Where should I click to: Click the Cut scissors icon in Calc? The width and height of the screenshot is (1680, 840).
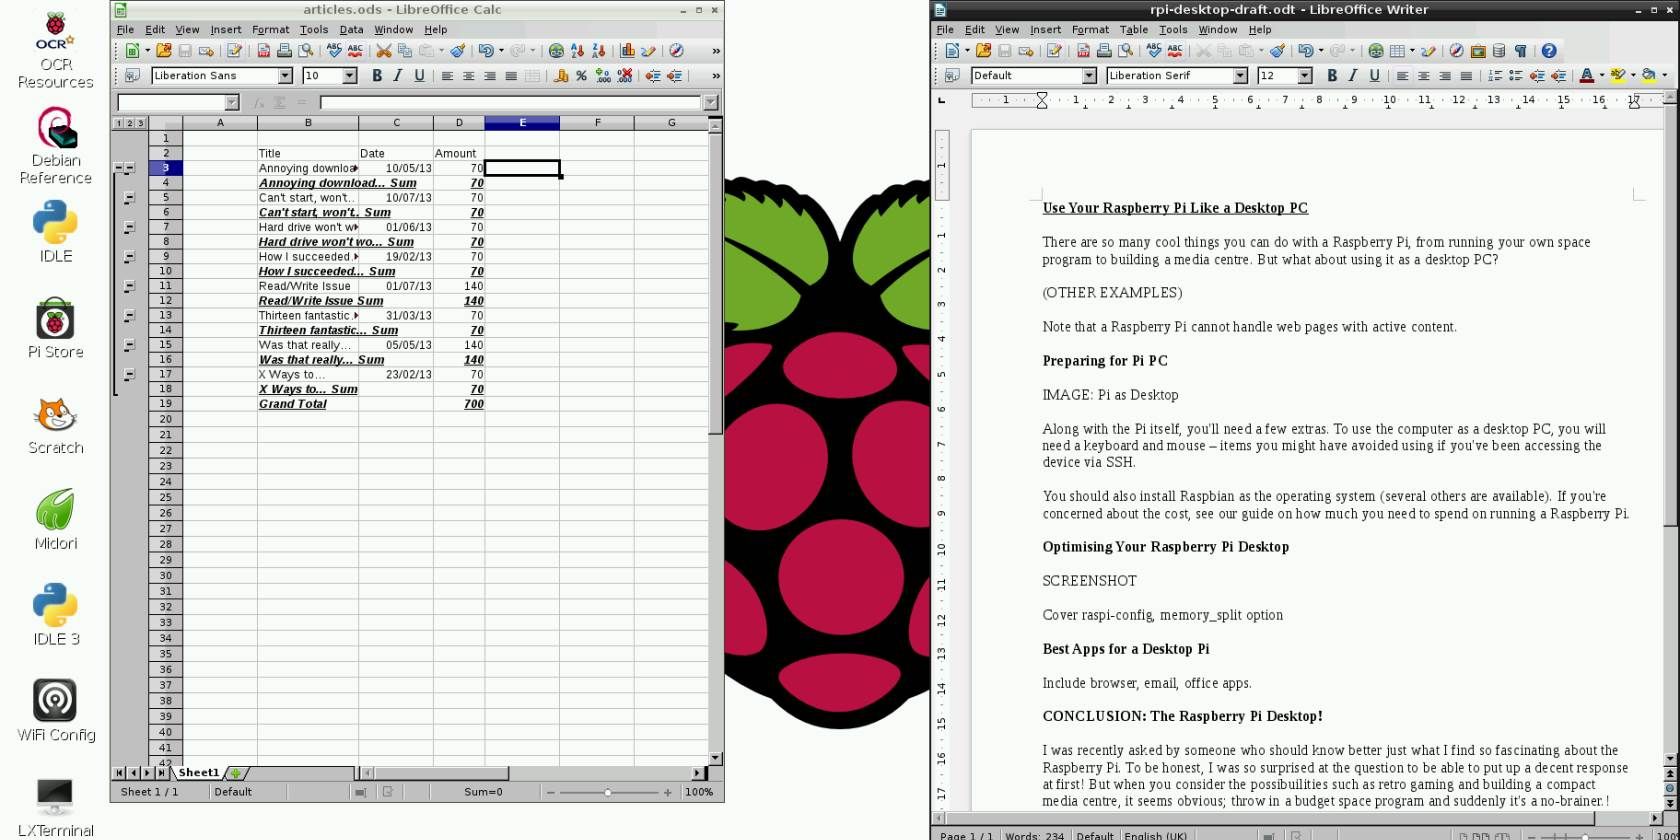tap(383, 50)
